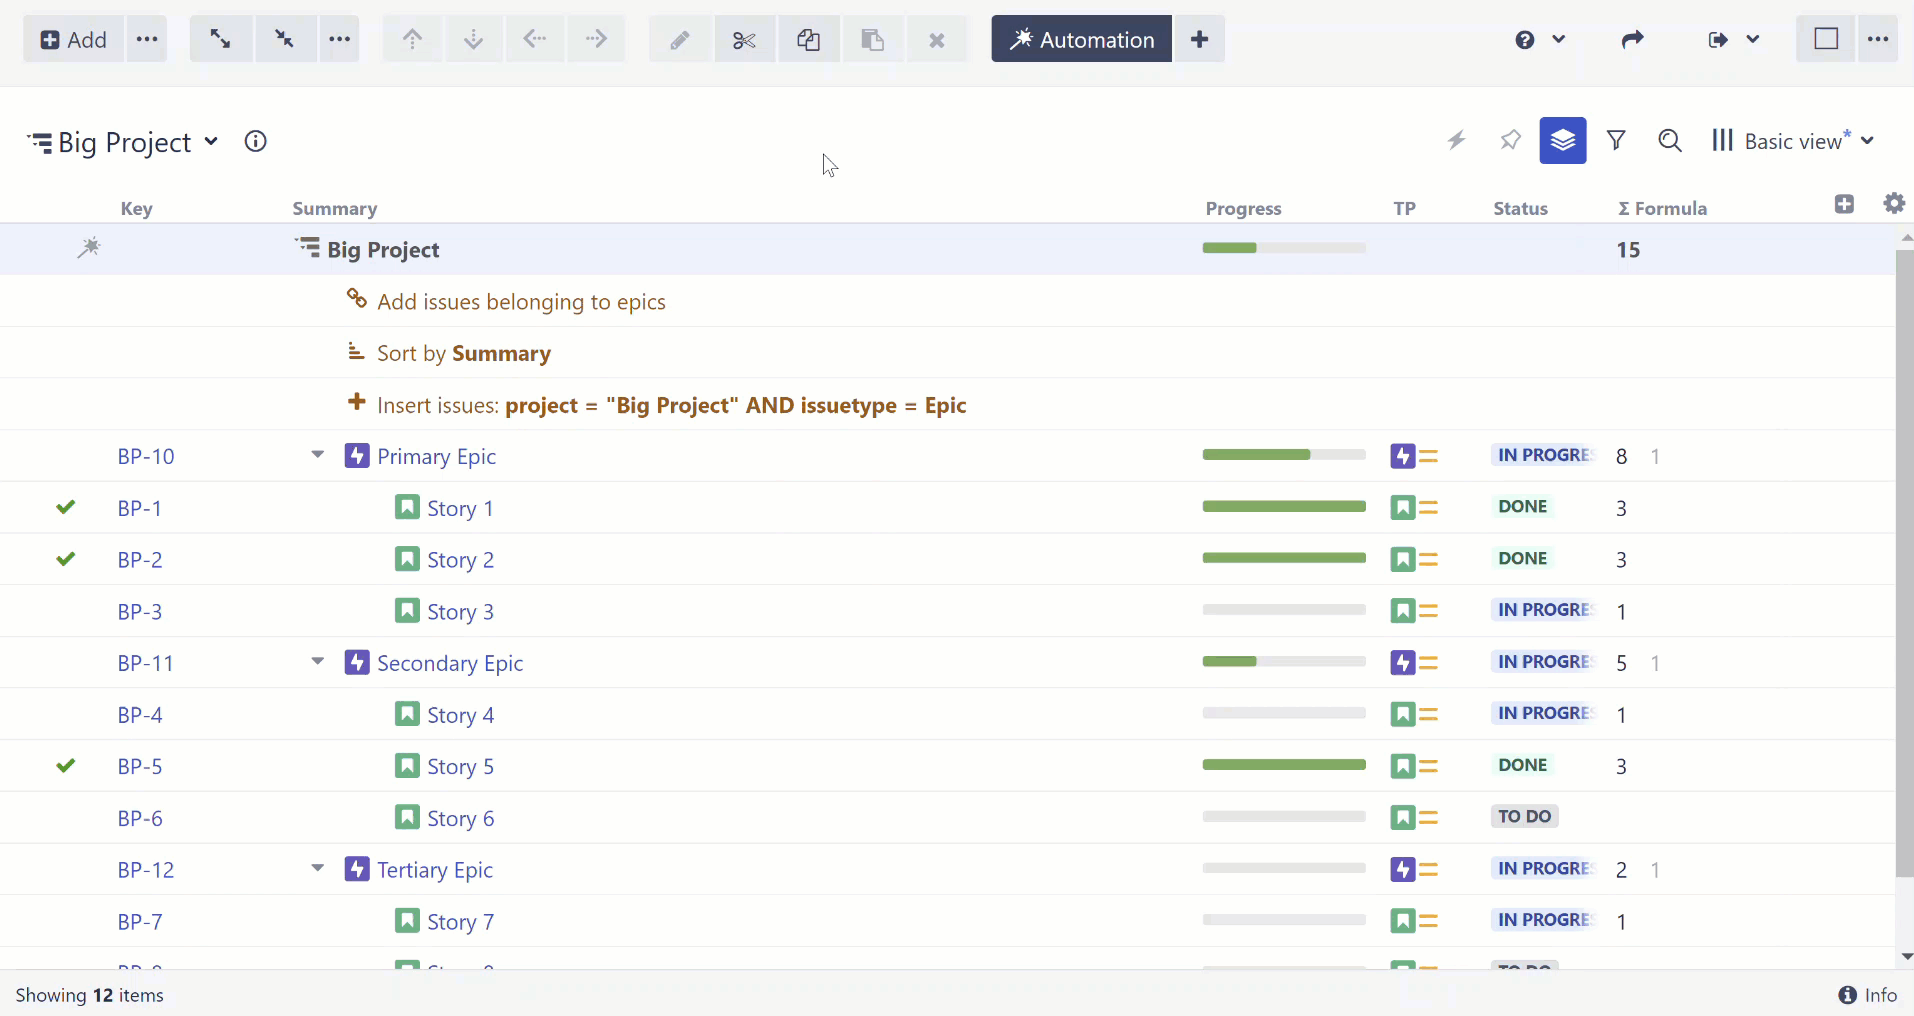
Task: Click the pencil edit icon
Action: 680,40
